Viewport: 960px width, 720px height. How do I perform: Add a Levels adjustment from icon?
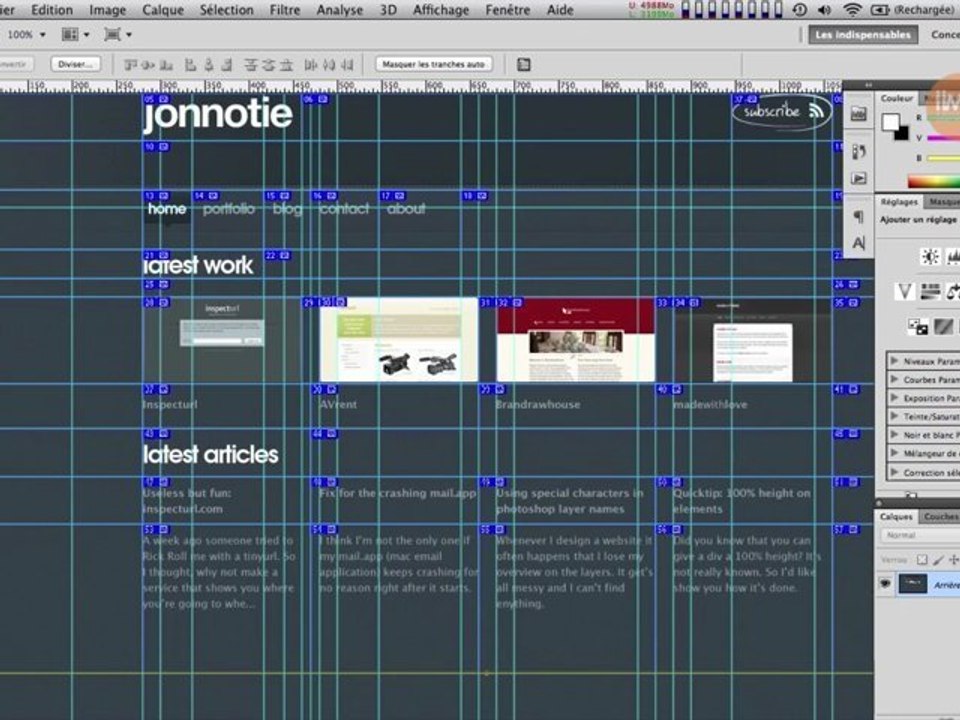(953, 257)
